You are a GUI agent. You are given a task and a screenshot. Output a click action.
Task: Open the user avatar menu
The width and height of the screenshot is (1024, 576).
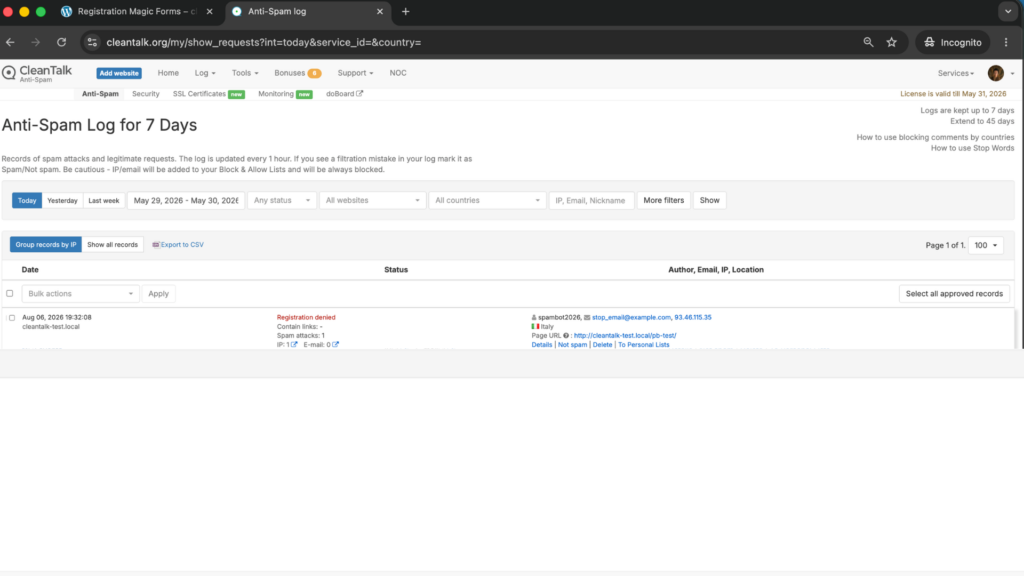(995, 73)
